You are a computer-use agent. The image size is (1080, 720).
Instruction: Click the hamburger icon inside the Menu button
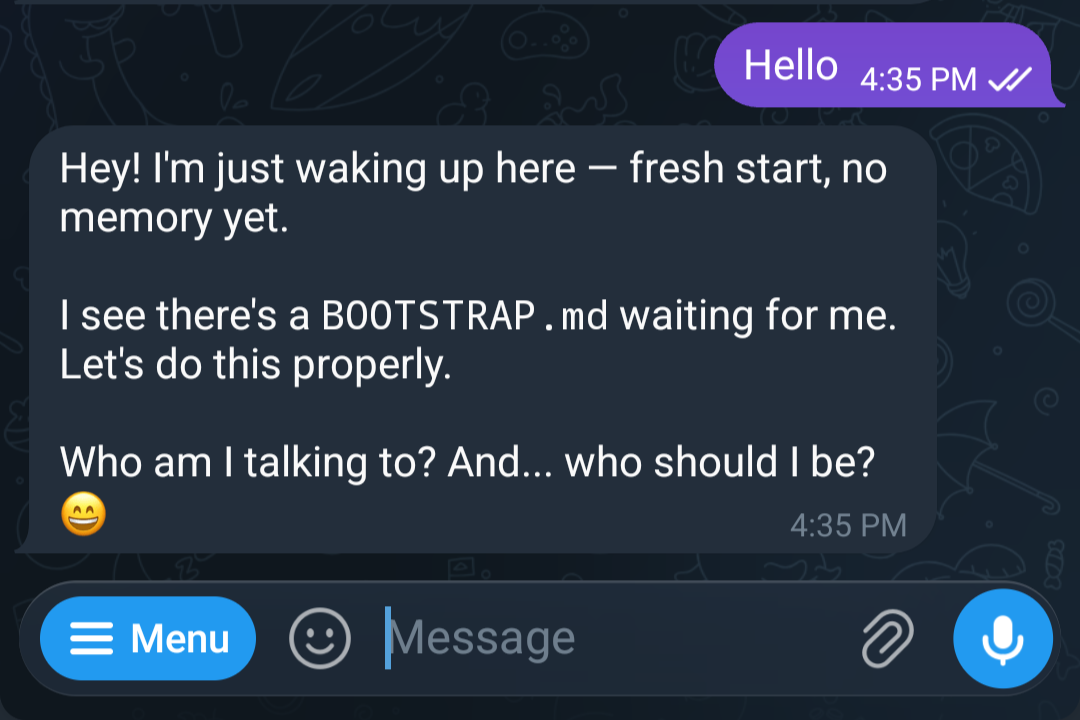(92, 637)
